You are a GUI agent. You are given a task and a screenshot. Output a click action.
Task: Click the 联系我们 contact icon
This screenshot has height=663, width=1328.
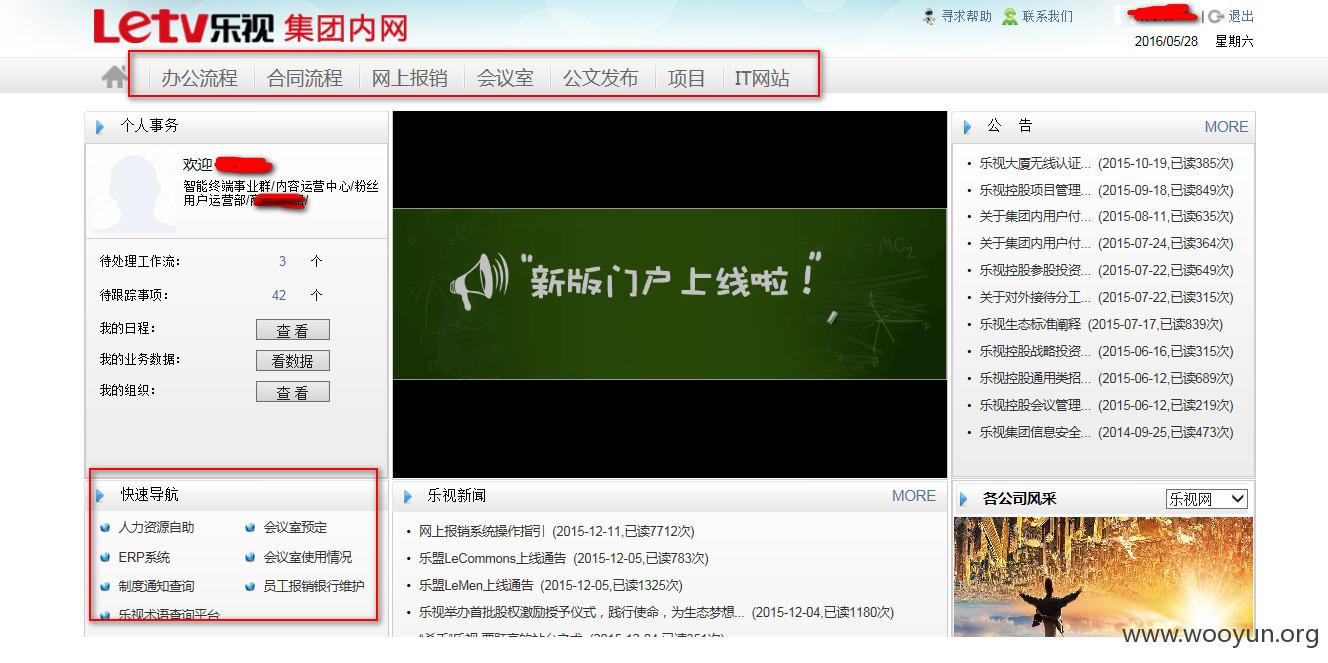(x=1010, y=16)
